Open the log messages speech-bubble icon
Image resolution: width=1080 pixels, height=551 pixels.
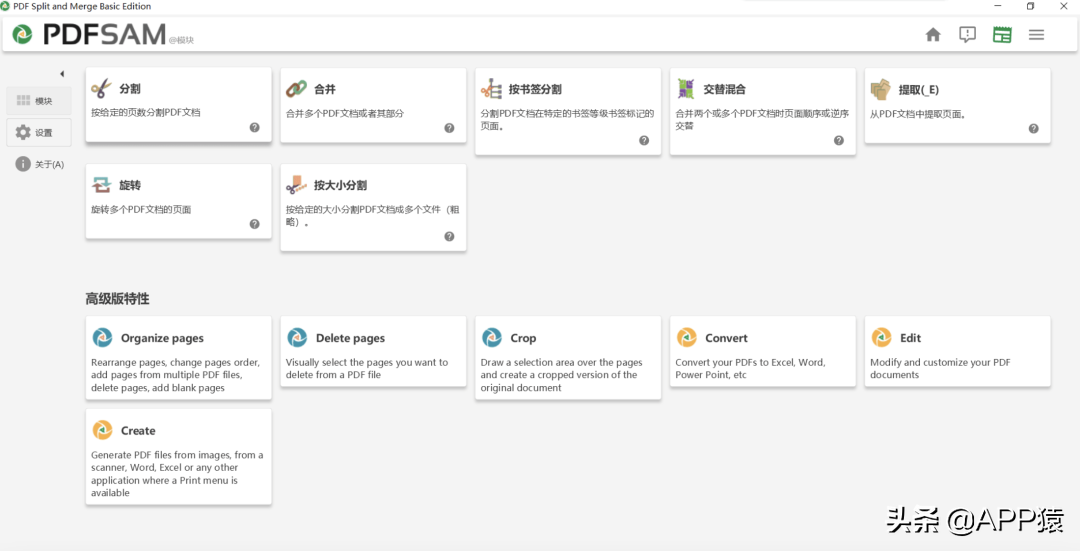pyautogui.click(x=968, y=34)
